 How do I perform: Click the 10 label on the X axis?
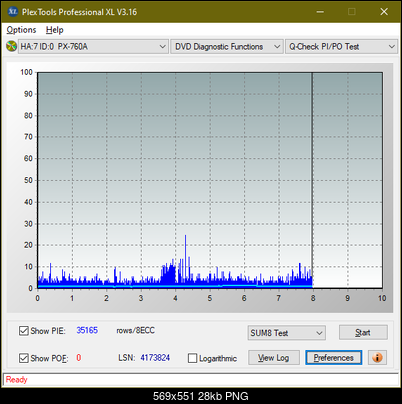point(382,298)
